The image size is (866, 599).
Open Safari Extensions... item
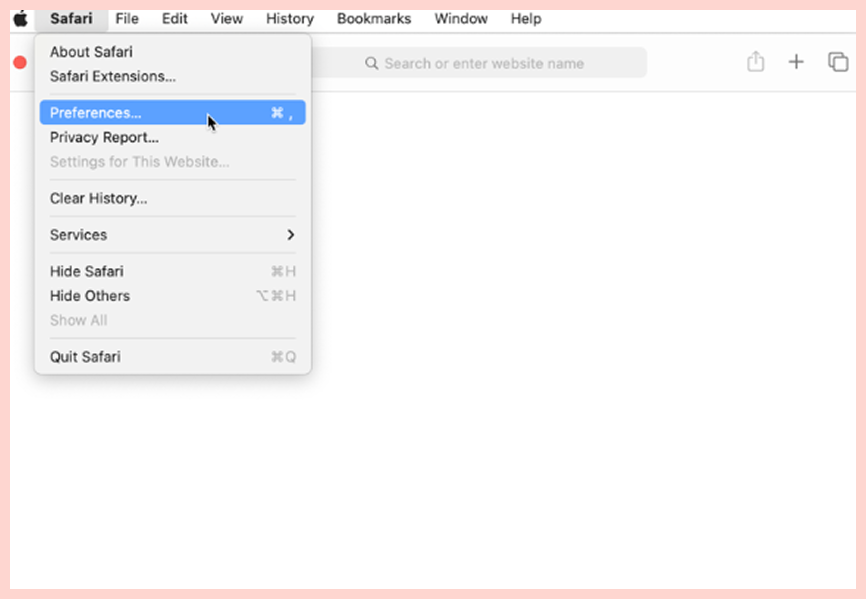pyautogui.click(x=112, y=76)
